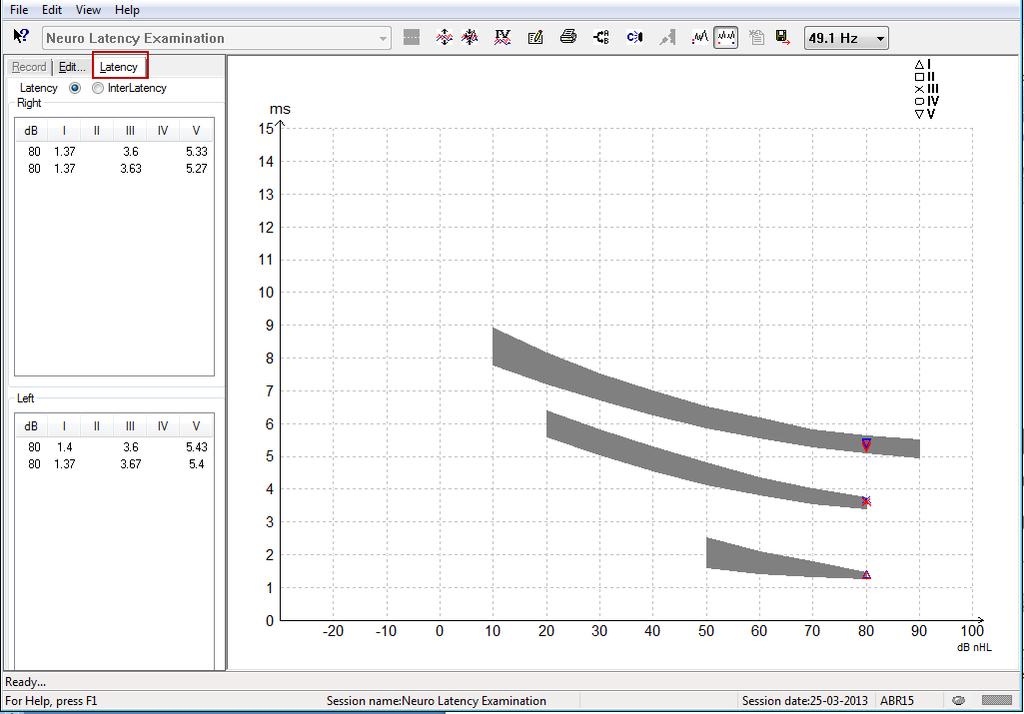The image size is (1024, 714).
Task: Click Right table value 5.33
Action: (x=197, y=152)
